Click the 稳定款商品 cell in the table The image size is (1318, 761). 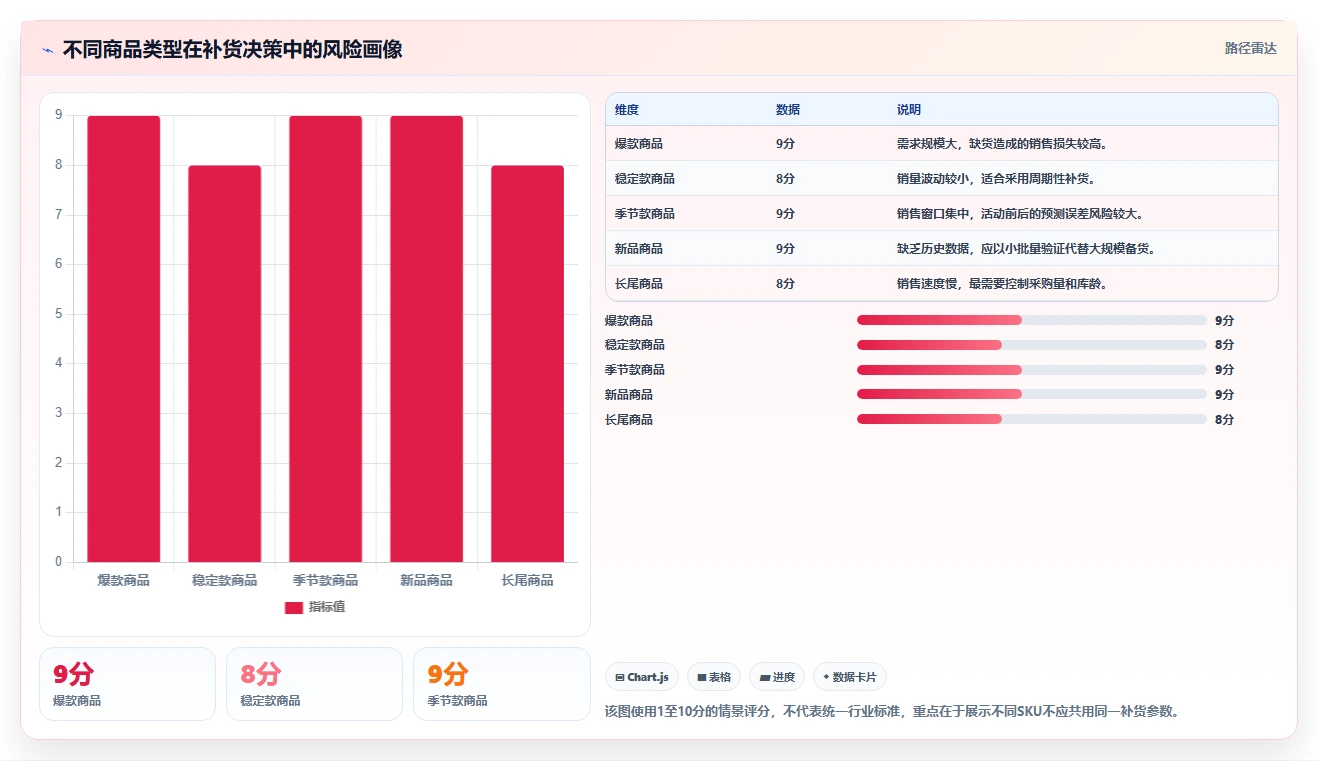tap(645, 179)
